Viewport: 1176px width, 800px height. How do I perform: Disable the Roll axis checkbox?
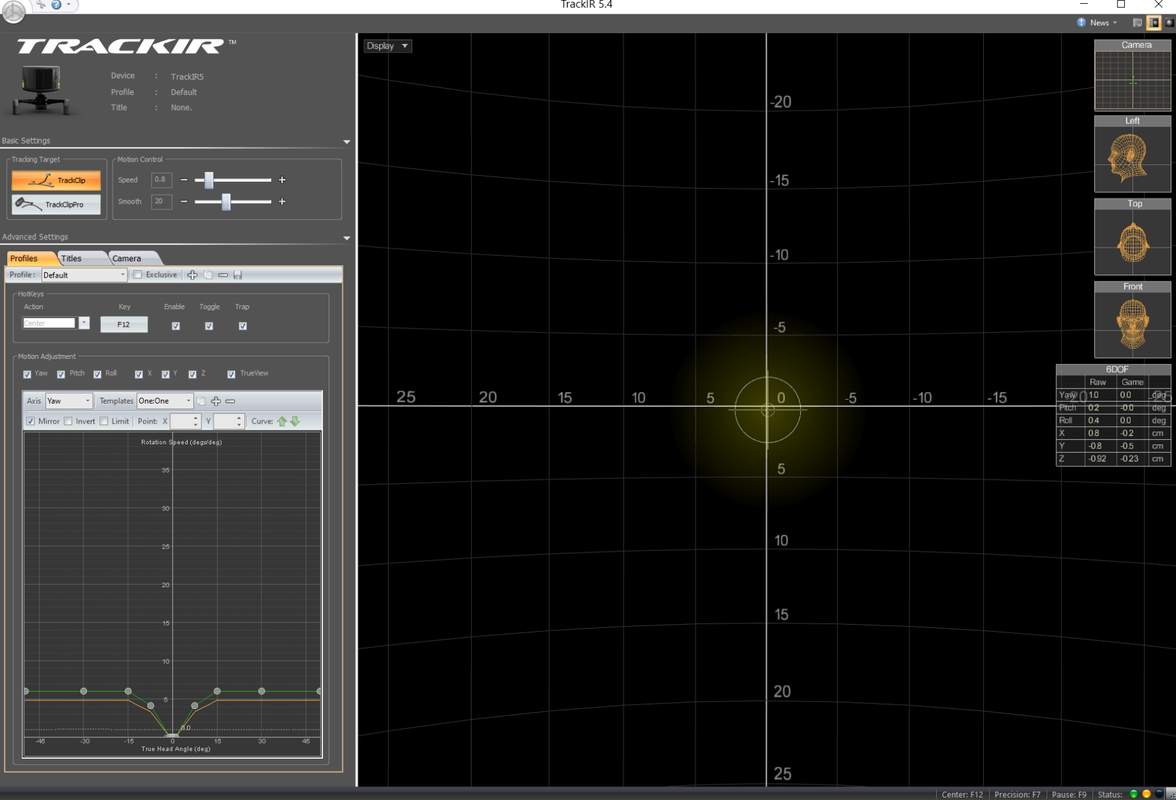(x=97, y=374)
